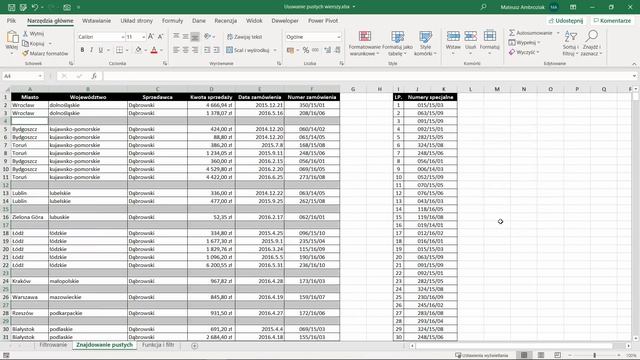This screenshot has width=640, height=360.
Task: Open the Filtrowanie sheet tab
Action: [x=53, y=345]
